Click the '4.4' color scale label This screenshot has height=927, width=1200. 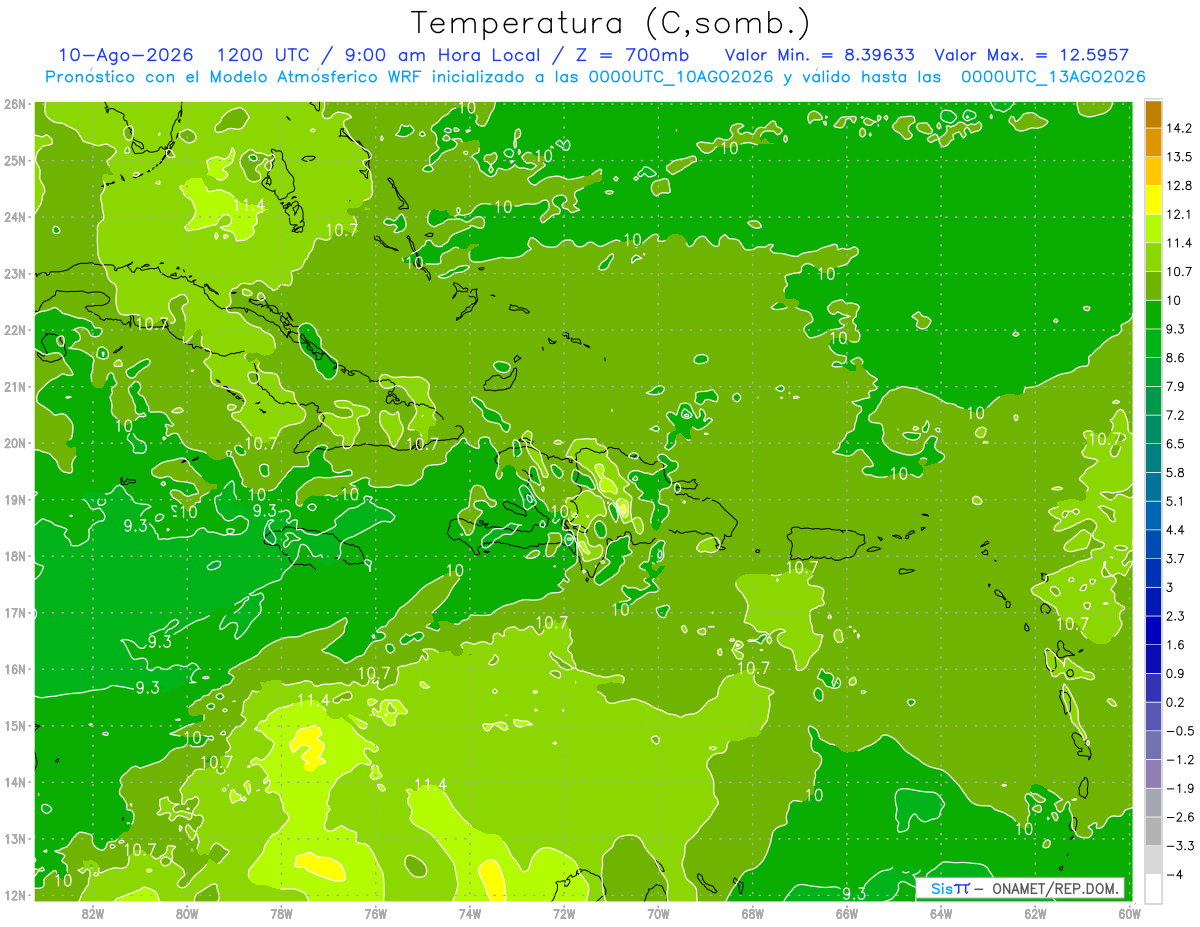[x=1176, y=529]
